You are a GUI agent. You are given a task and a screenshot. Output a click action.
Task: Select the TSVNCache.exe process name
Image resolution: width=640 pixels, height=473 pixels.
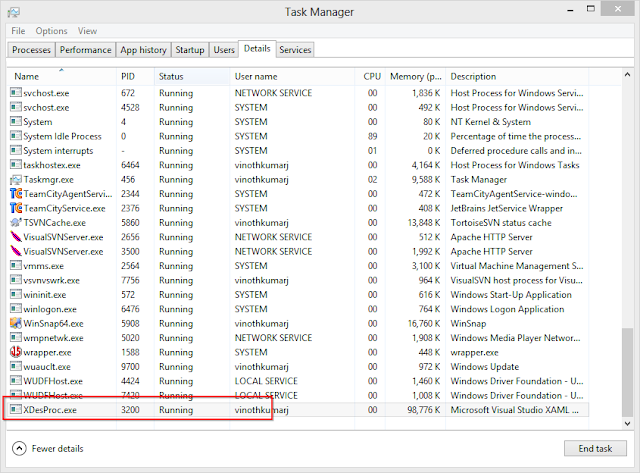[54, 223]
